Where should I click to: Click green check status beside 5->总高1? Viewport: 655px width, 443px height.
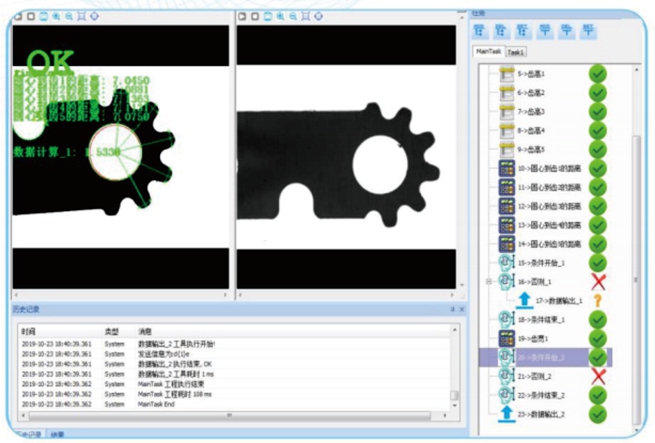(x=598, y=73)
